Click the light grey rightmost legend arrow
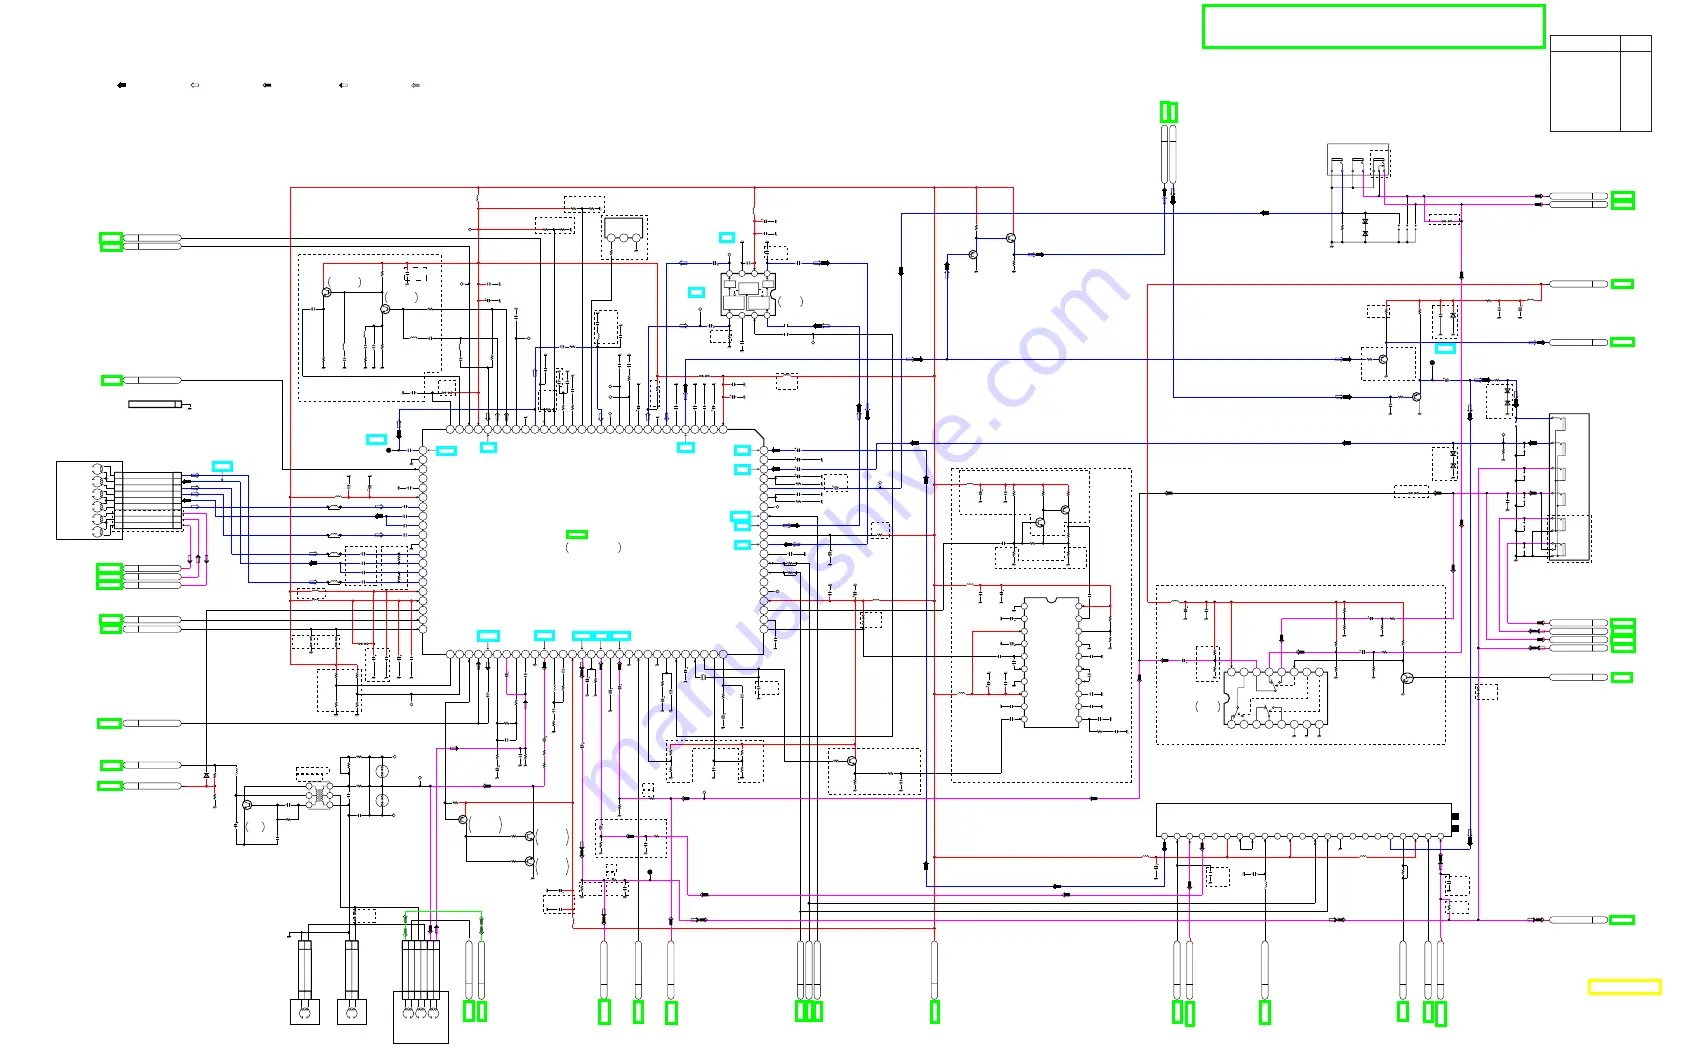 pyautogui.click(x=415, y=85)
